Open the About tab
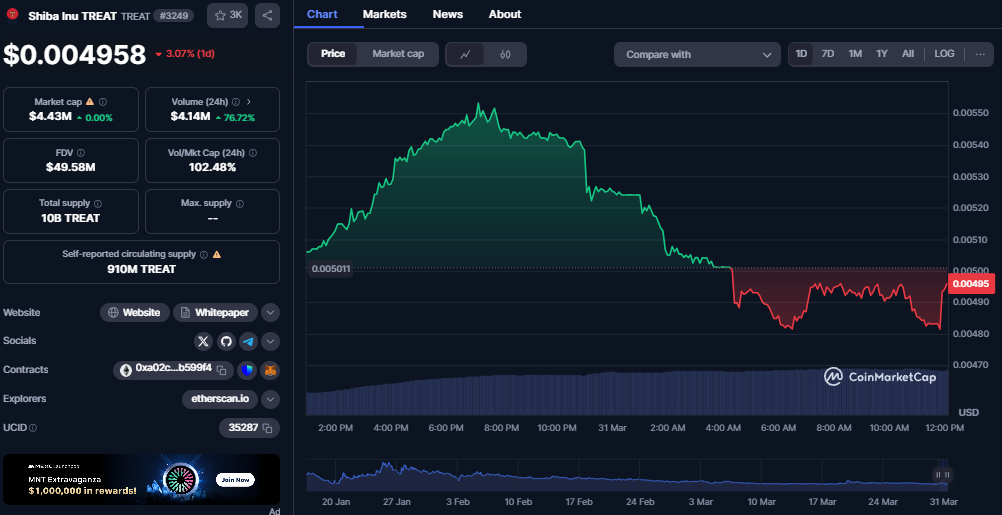This screenshot has width=1002, height=515. pyautogui.click(x=505, y=14)
